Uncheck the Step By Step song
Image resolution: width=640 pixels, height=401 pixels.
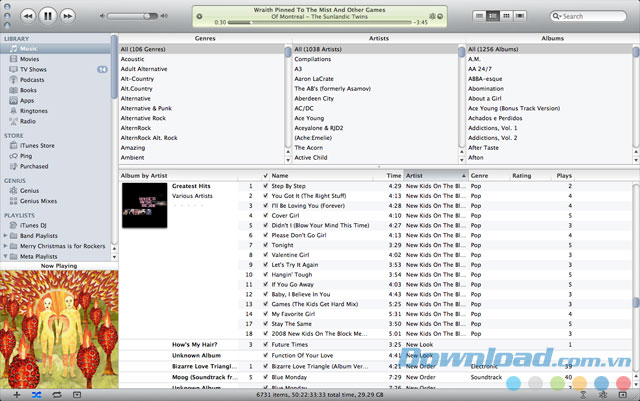tap(265, 186)
